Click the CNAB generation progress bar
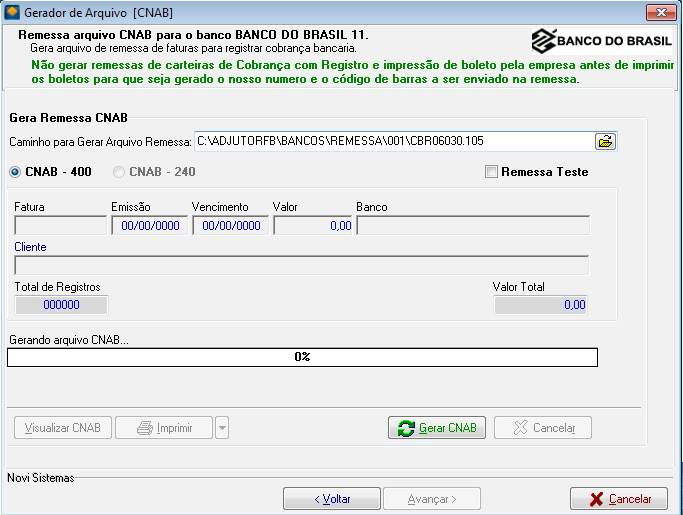 tap(302, 357)
